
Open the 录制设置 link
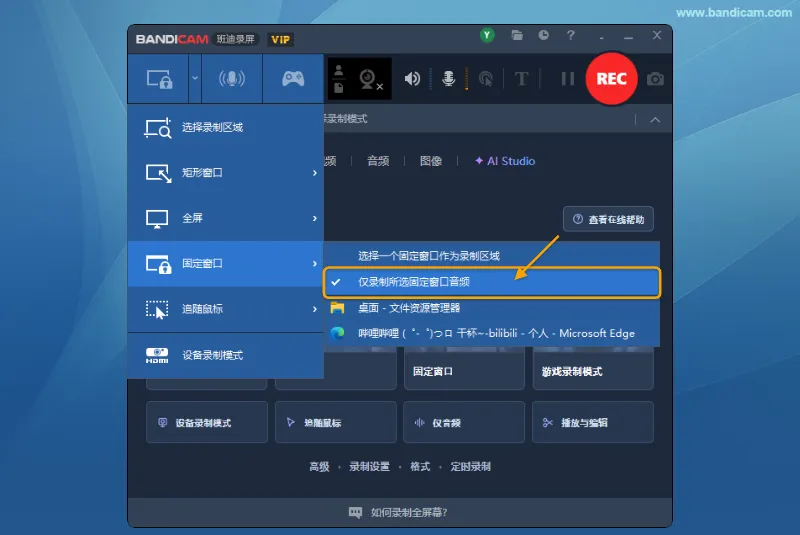pos(369,467)
